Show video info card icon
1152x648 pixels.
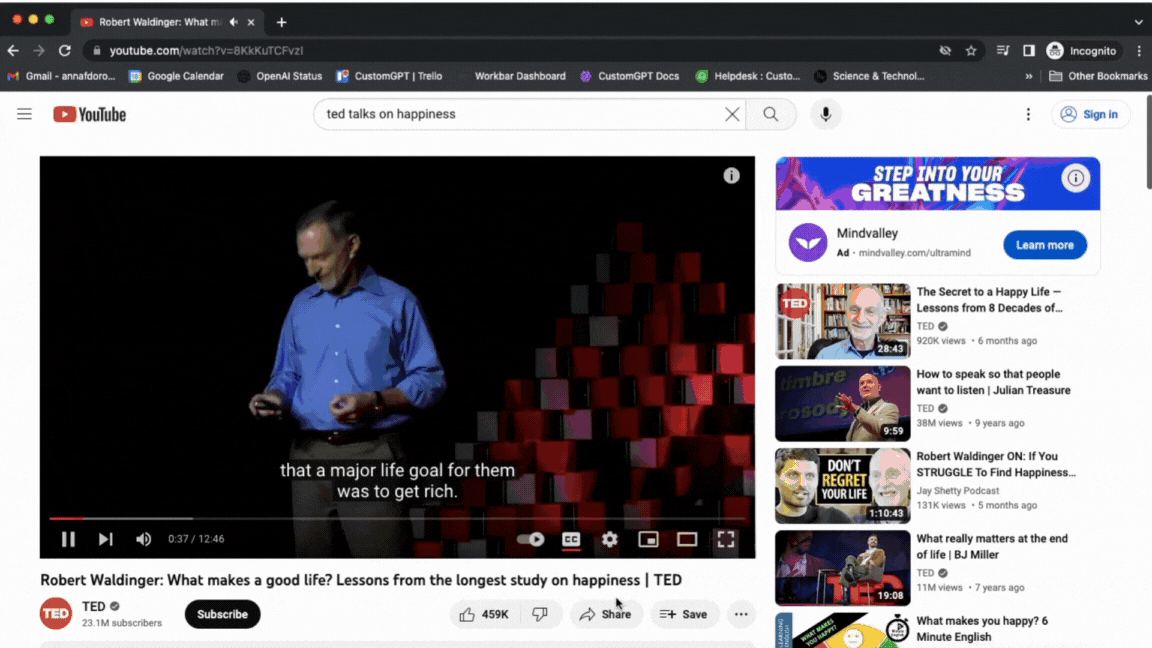click(x=731, y=176)
